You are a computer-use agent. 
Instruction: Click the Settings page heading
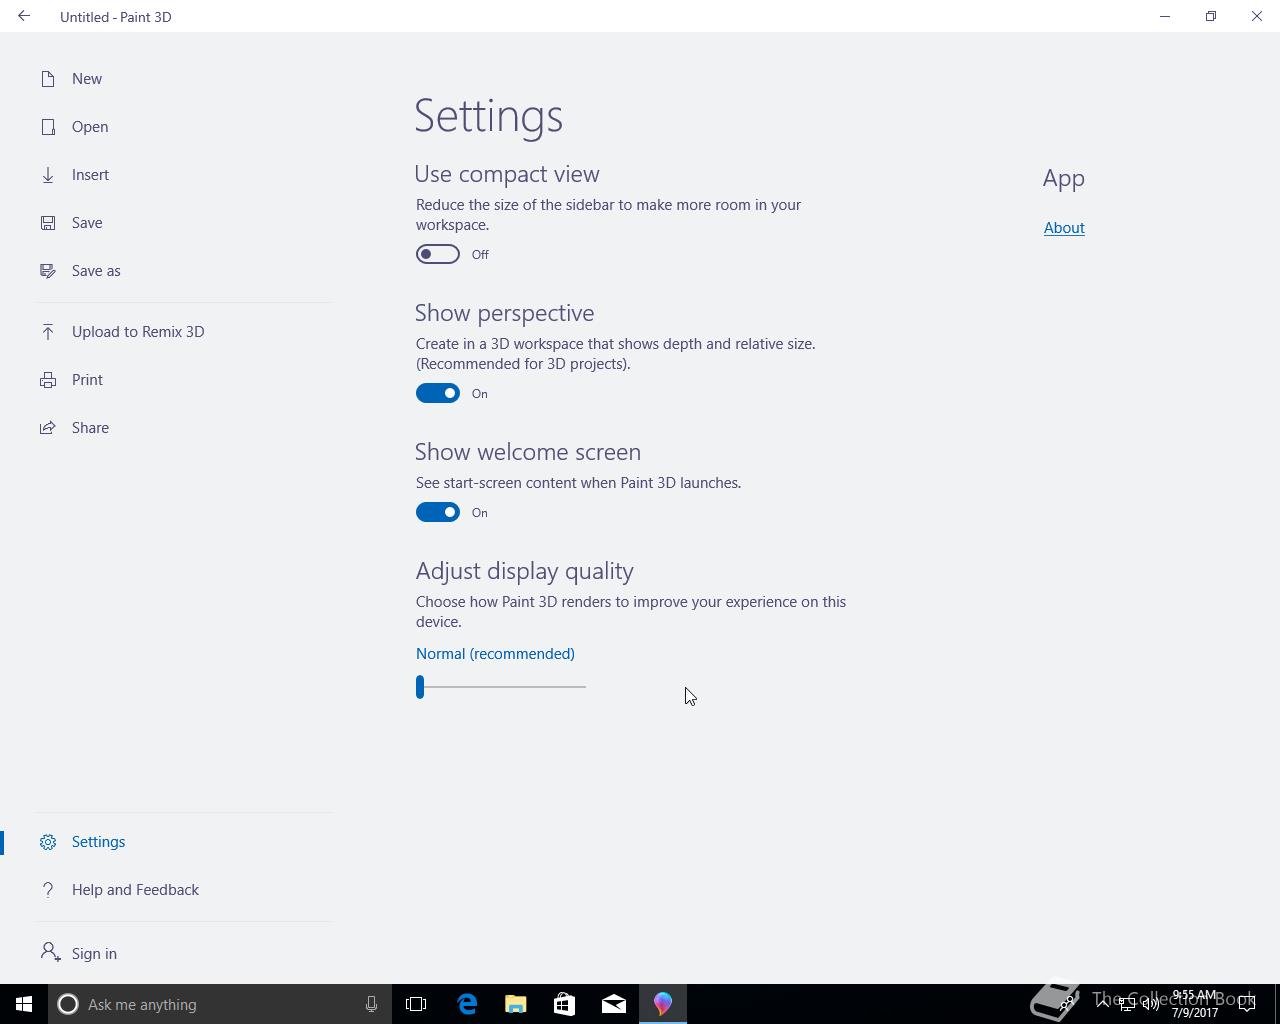pyautogui.click(x=489, y=116)
